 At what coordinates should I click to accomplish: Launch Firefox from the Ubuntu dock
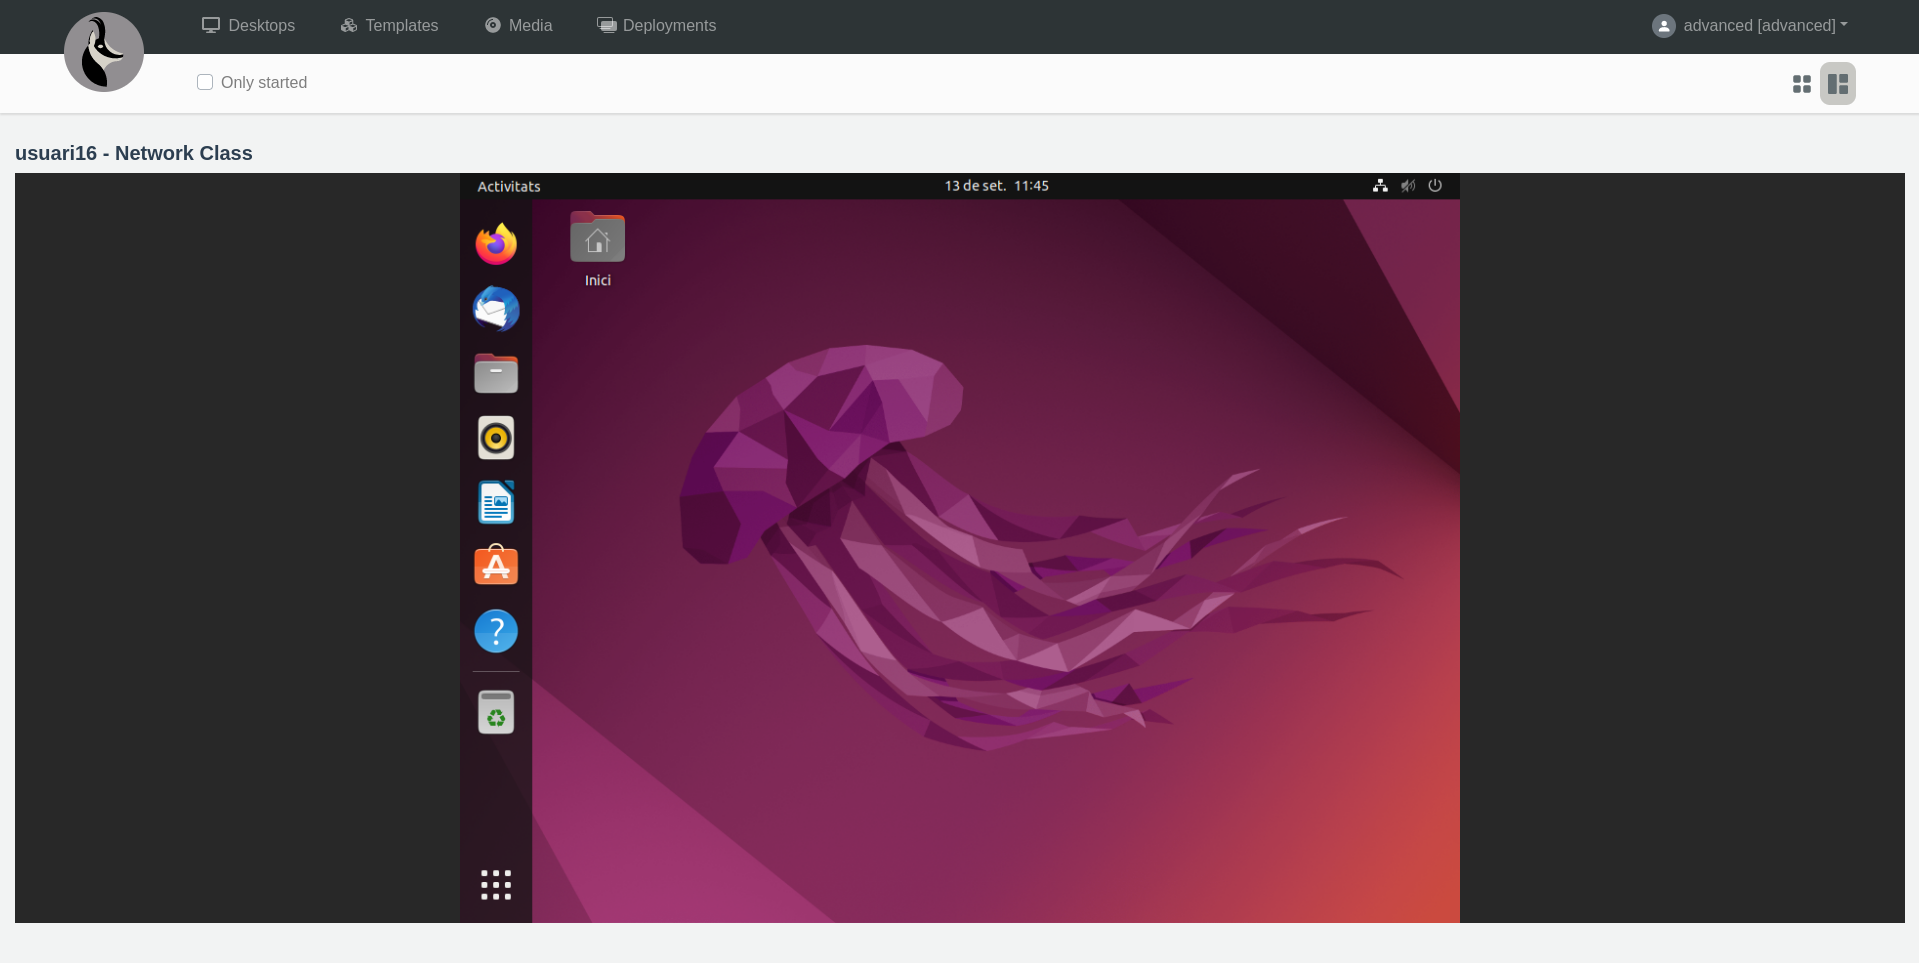point(496,244)
